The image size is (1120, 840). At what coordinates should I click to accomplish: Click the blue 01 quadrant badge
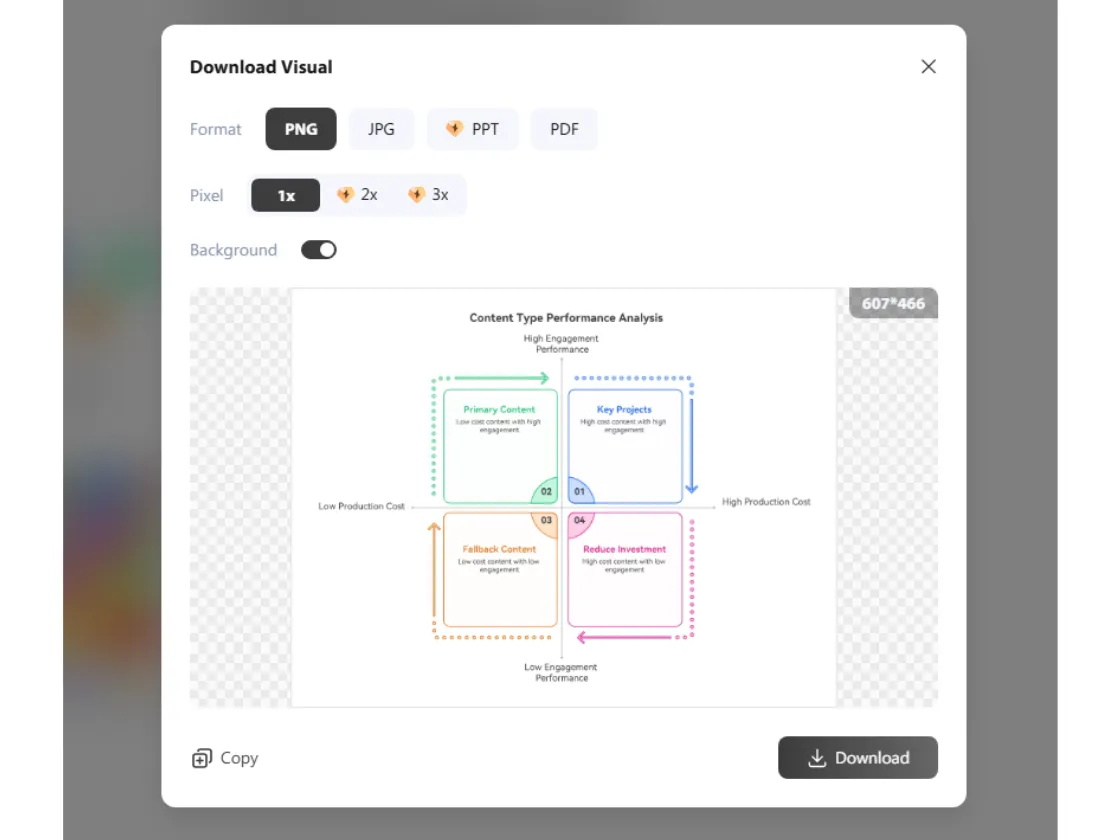tap(581, 491)
